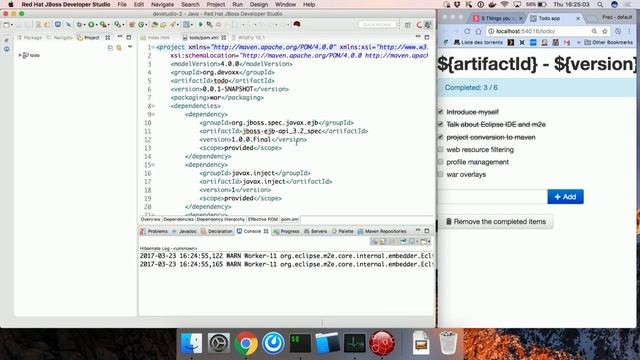Check the 'web resource filtering' todo

pos(440,149)
